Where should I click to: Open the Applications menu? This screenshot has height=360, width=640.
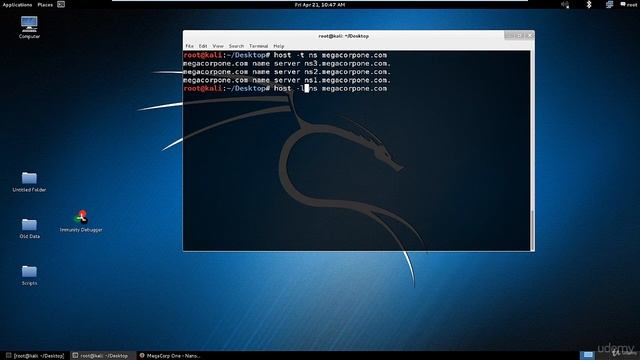pyautogui.click(x=17, y=5)
